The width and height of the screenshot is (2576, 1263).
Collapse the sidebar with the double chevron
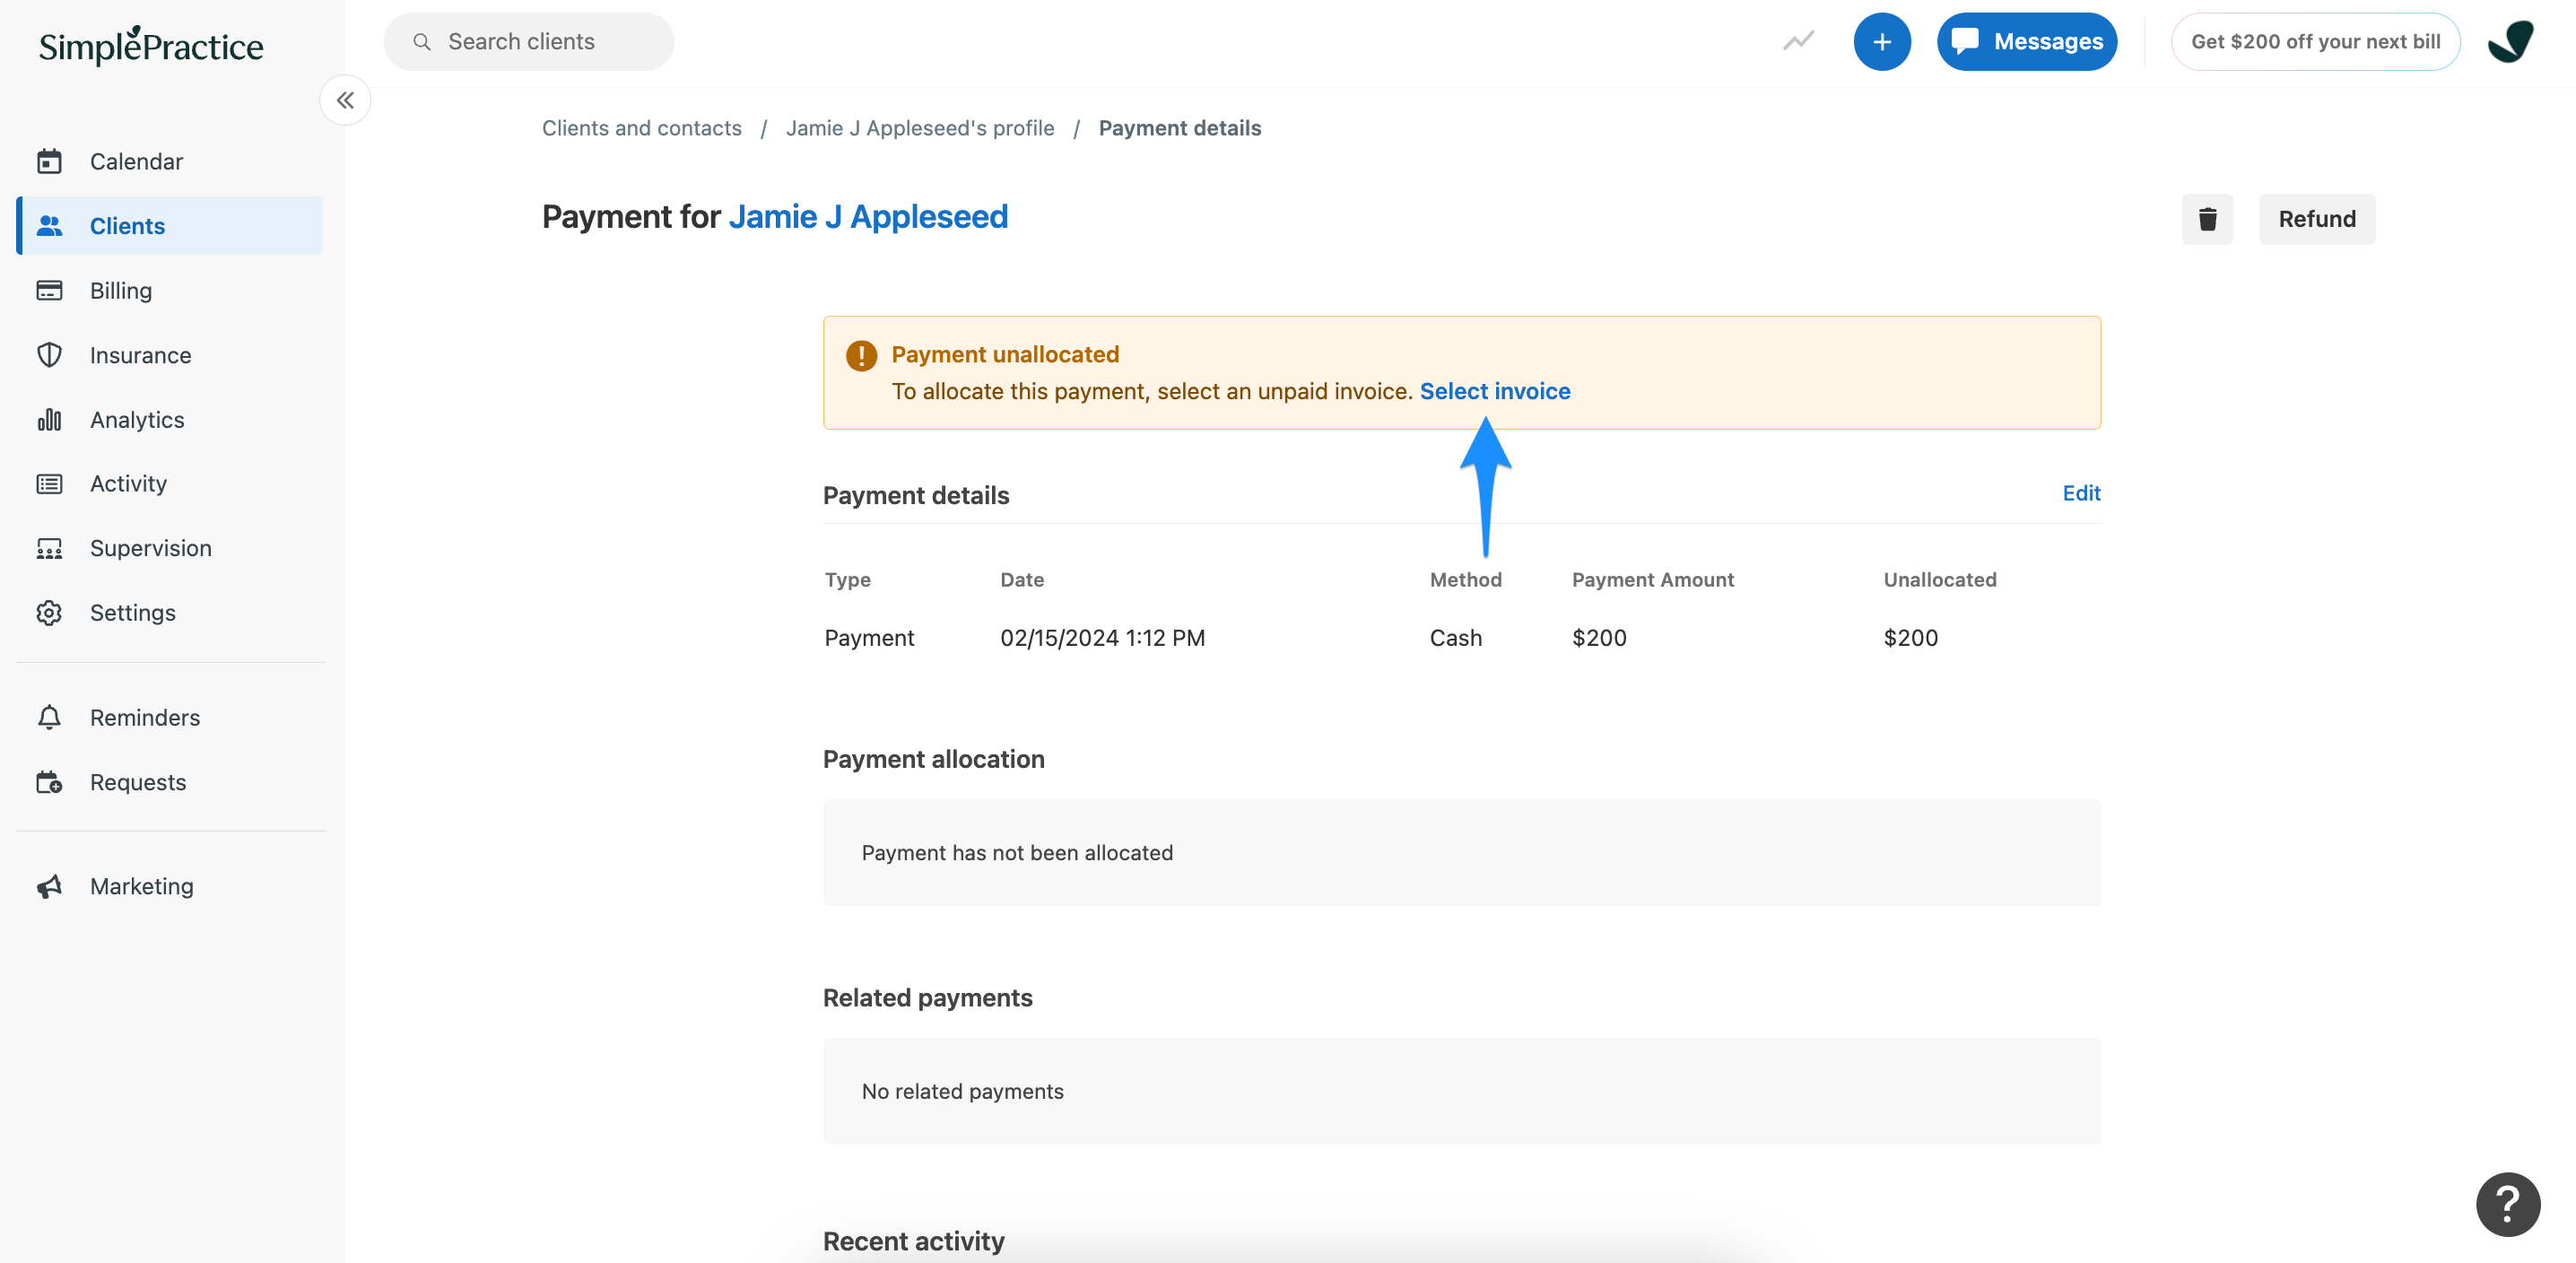point(345,100)
